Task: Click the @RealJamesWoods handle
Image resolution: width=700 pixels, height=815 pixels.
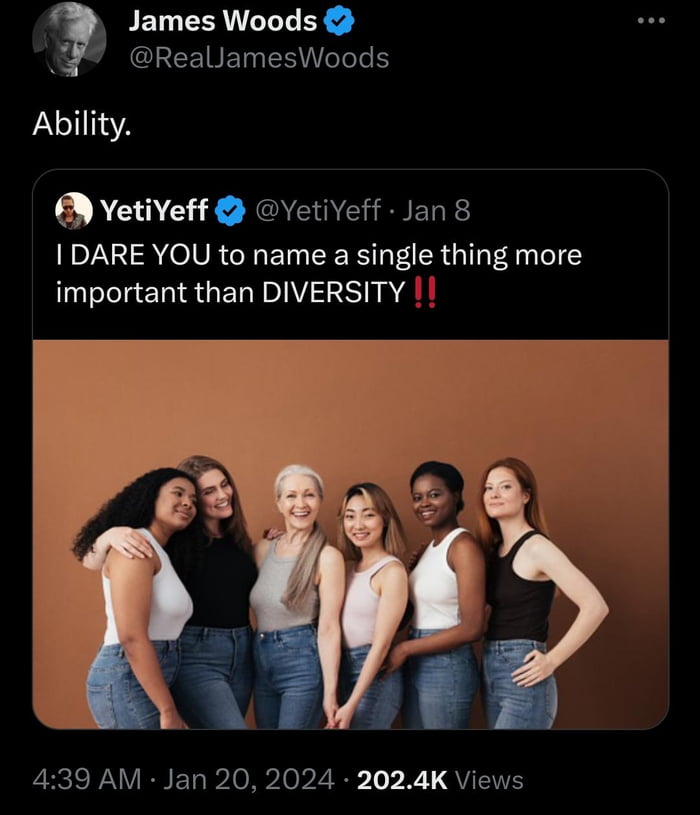Action: (x=258, y=58)
